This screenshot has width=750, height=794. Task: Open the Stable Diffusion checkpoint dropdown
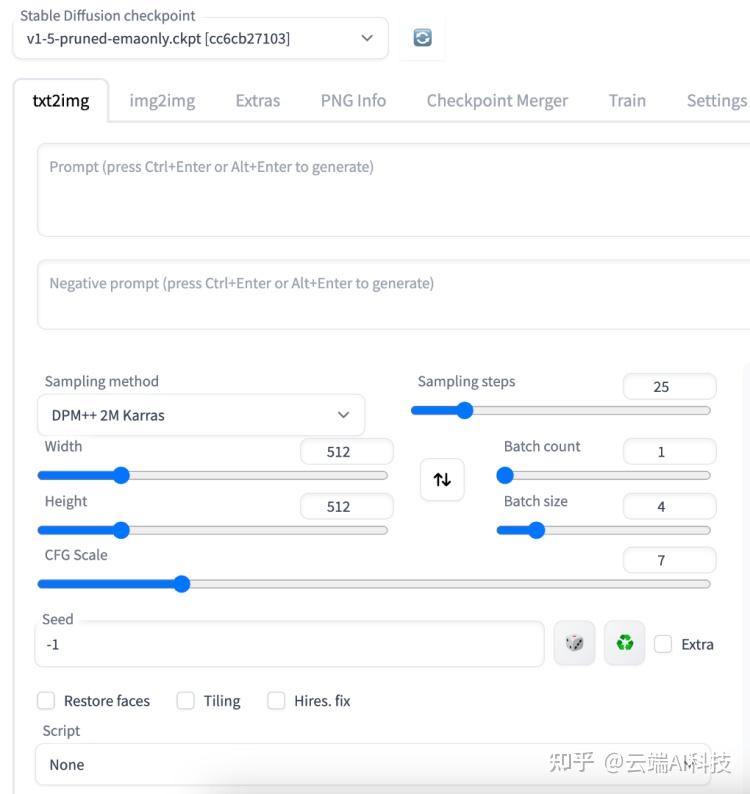[x=200, y=38]
